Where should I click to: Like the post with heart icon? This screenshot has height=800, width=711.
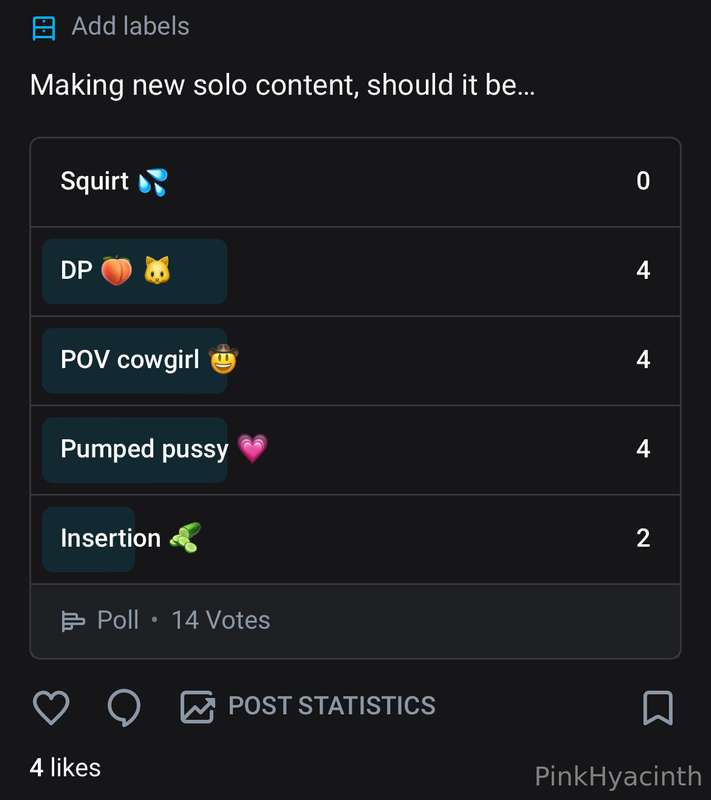(51, 707)
